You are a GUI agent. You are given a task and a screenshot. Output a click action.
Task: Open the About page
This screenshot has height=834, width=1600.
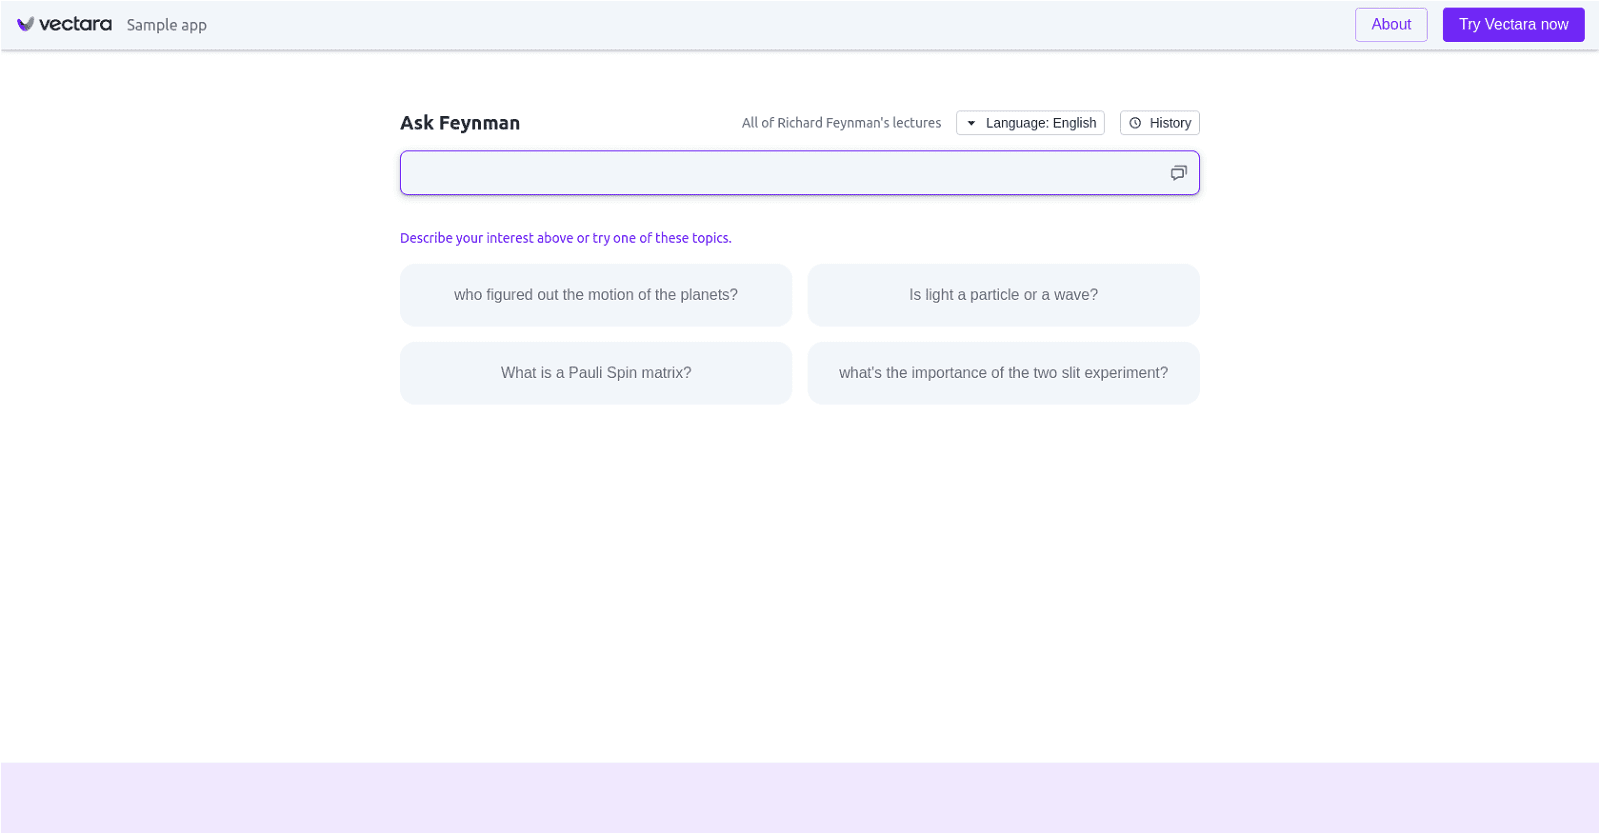pyautogui.click(x=1391, y=25)
